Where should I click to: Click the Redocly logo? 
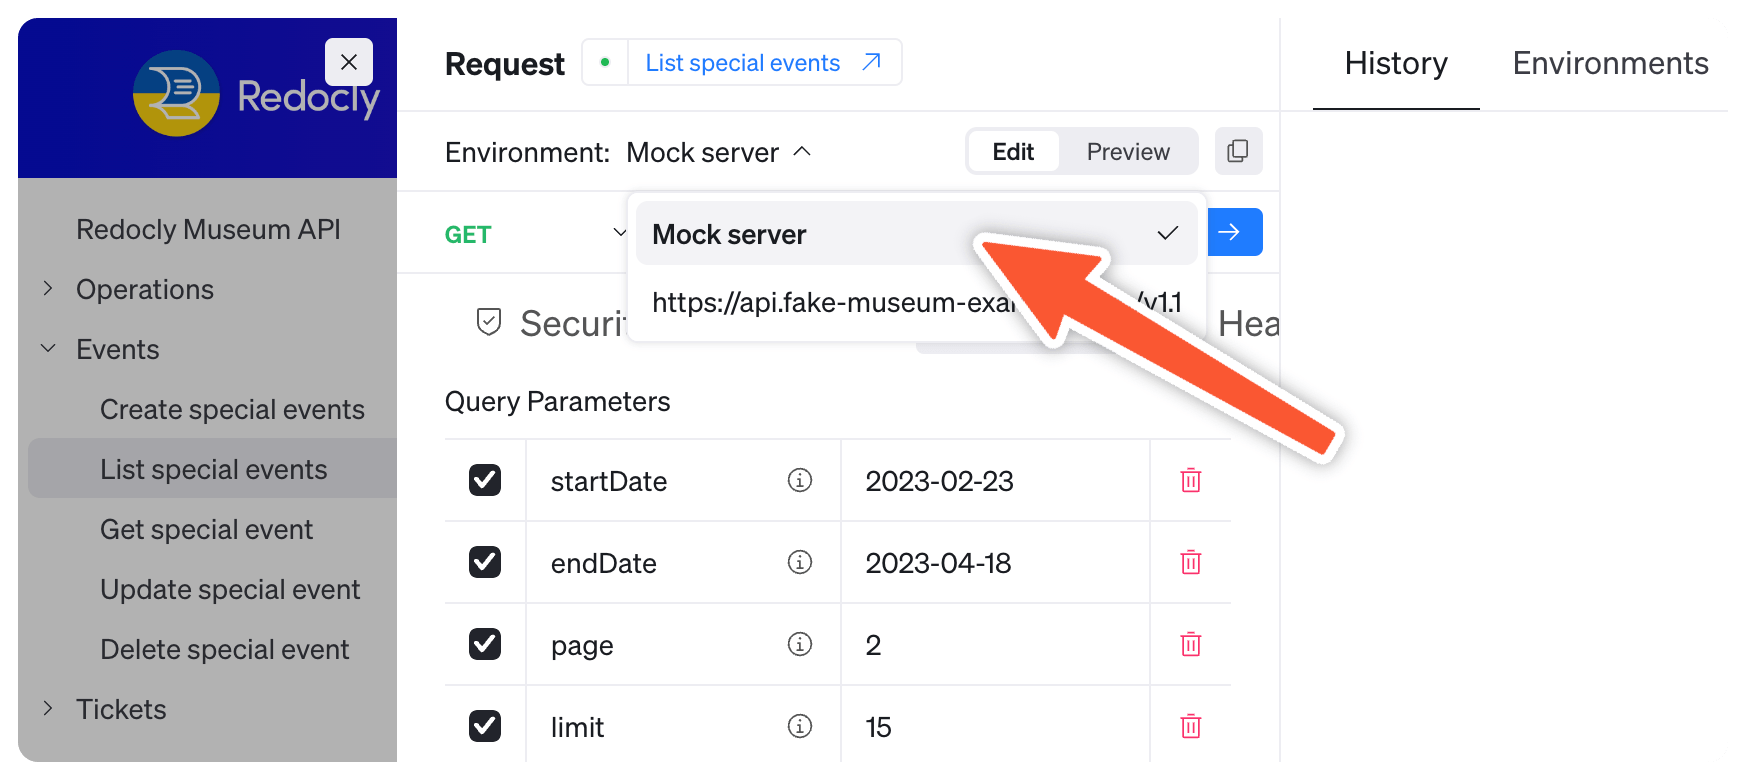click(257, 94)
